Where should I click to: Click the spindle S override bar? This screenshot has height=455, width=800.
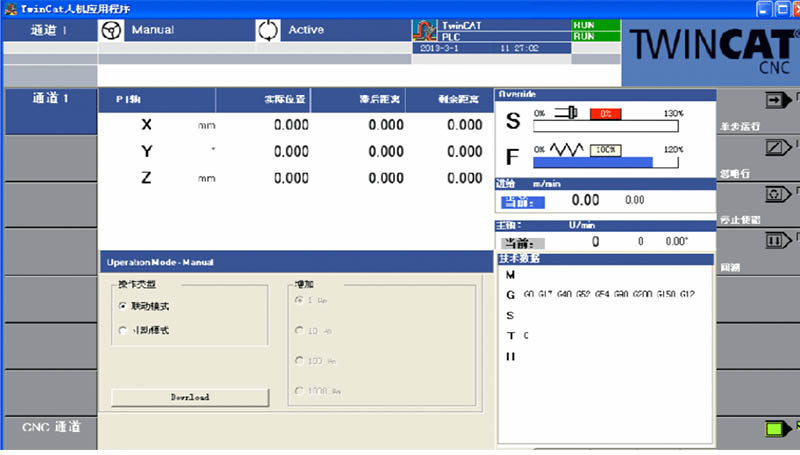606,126
